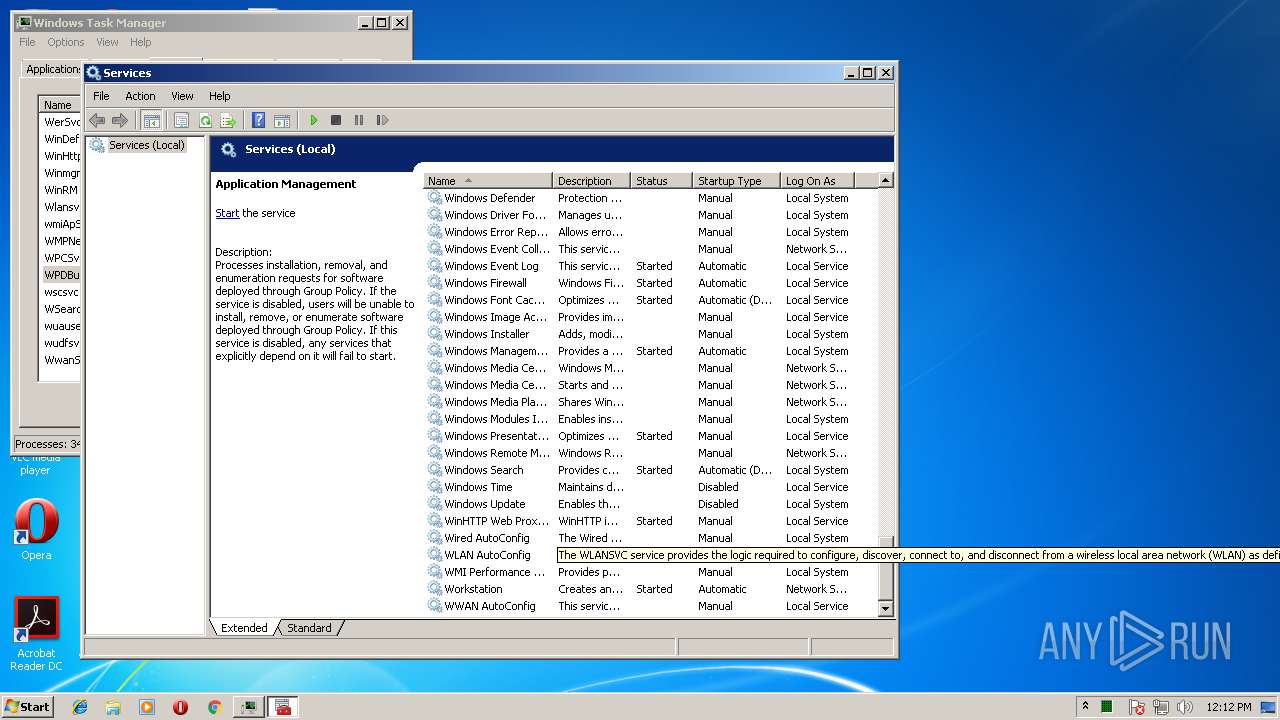Click gear icon beside Windows Image Acquisition
This screenshot has height=720, width=1280.
pos(435,317)
